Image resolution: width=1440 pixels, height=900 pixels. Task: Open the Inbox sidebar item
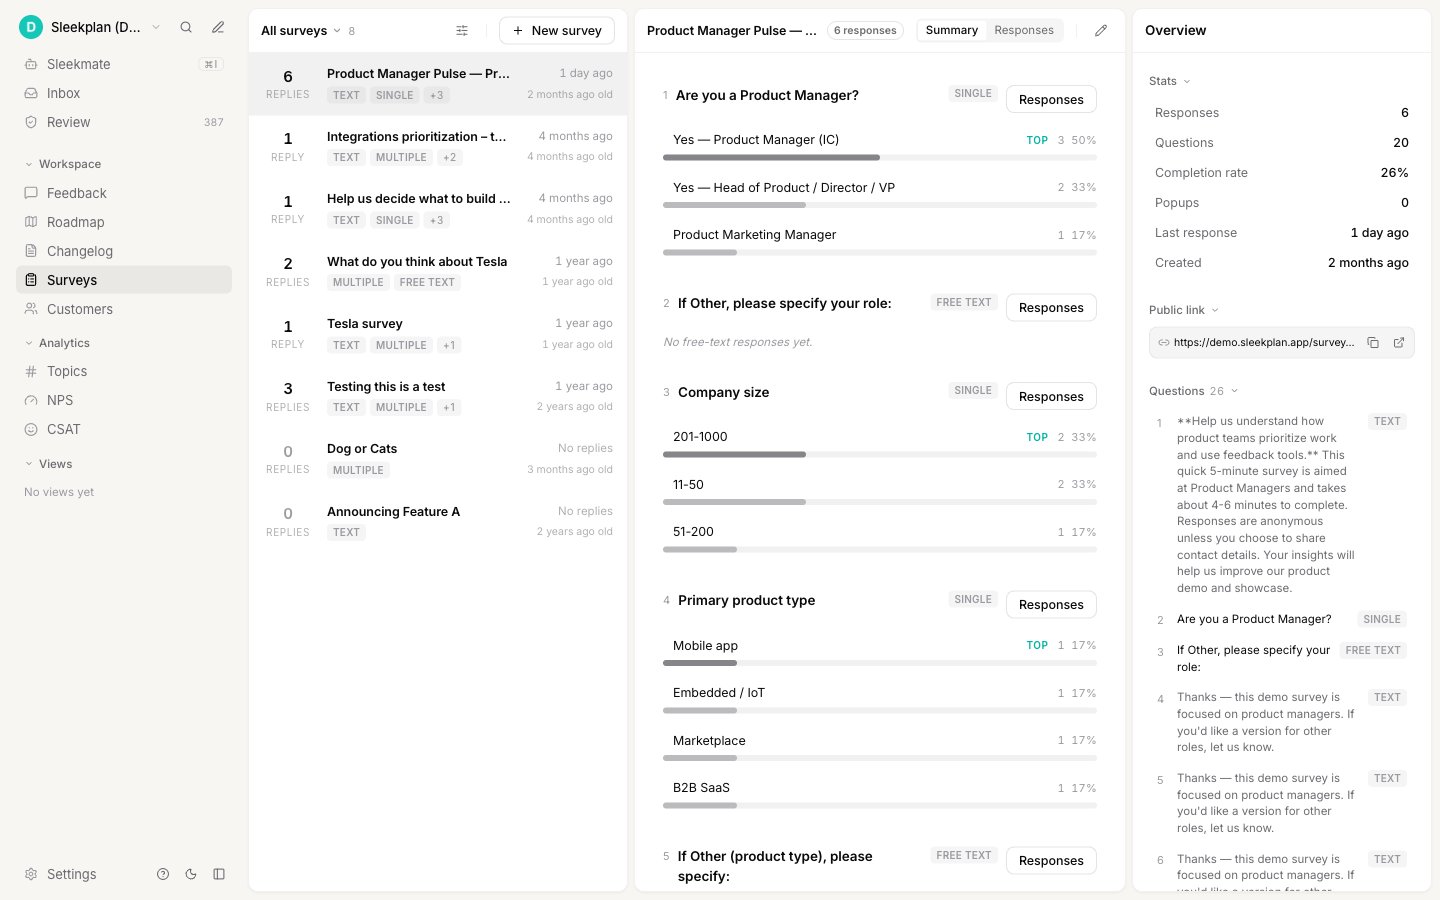coord(124,93)
